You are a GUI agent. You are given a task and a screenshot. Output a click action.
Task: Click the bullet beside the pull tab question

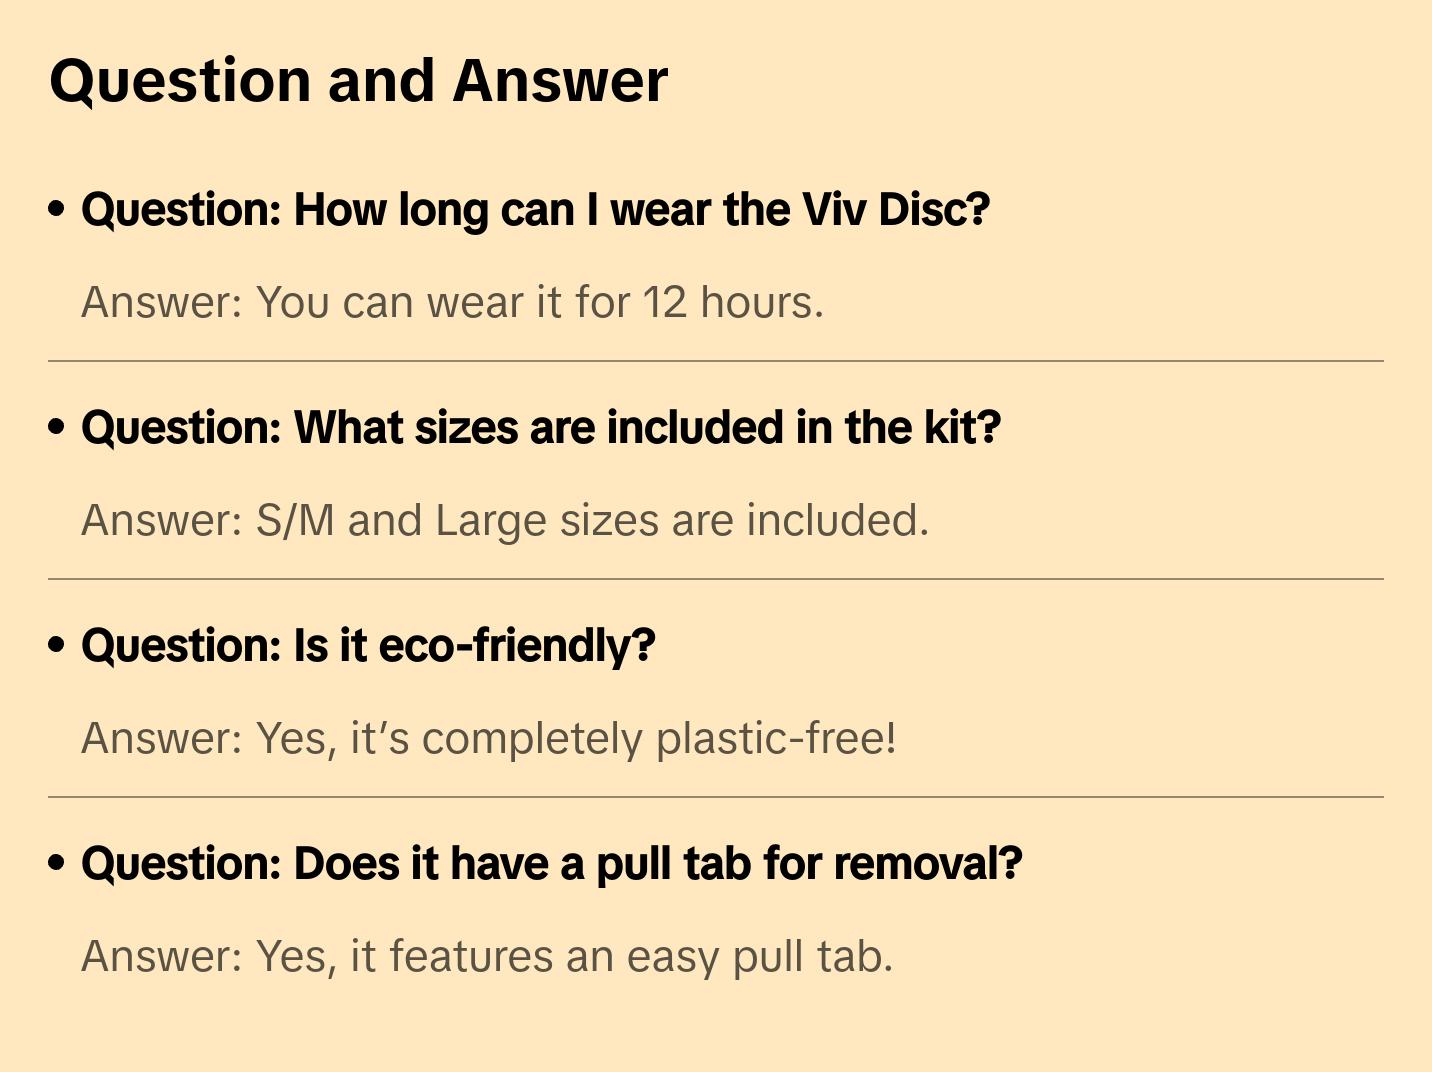click(x=57, y=863)
